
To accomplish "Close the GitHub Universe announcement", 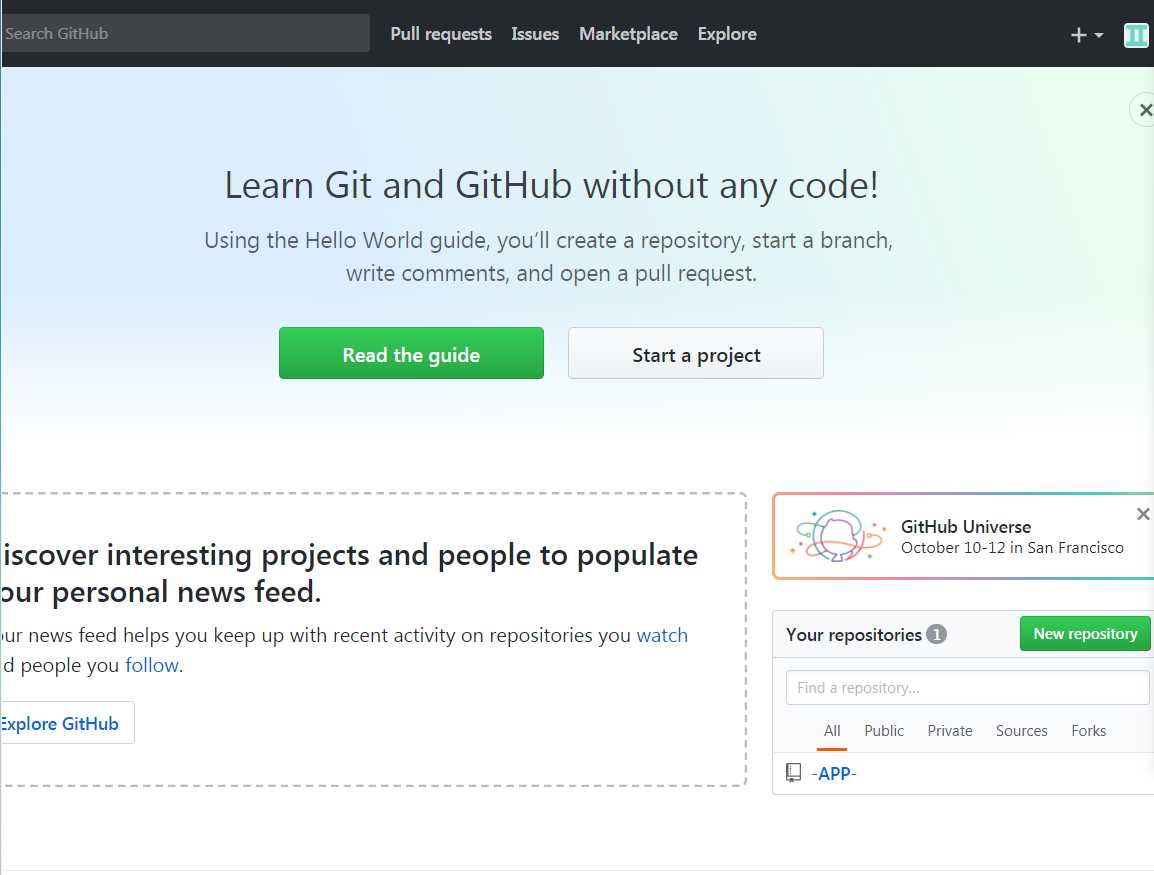I will pos(1143,514).
